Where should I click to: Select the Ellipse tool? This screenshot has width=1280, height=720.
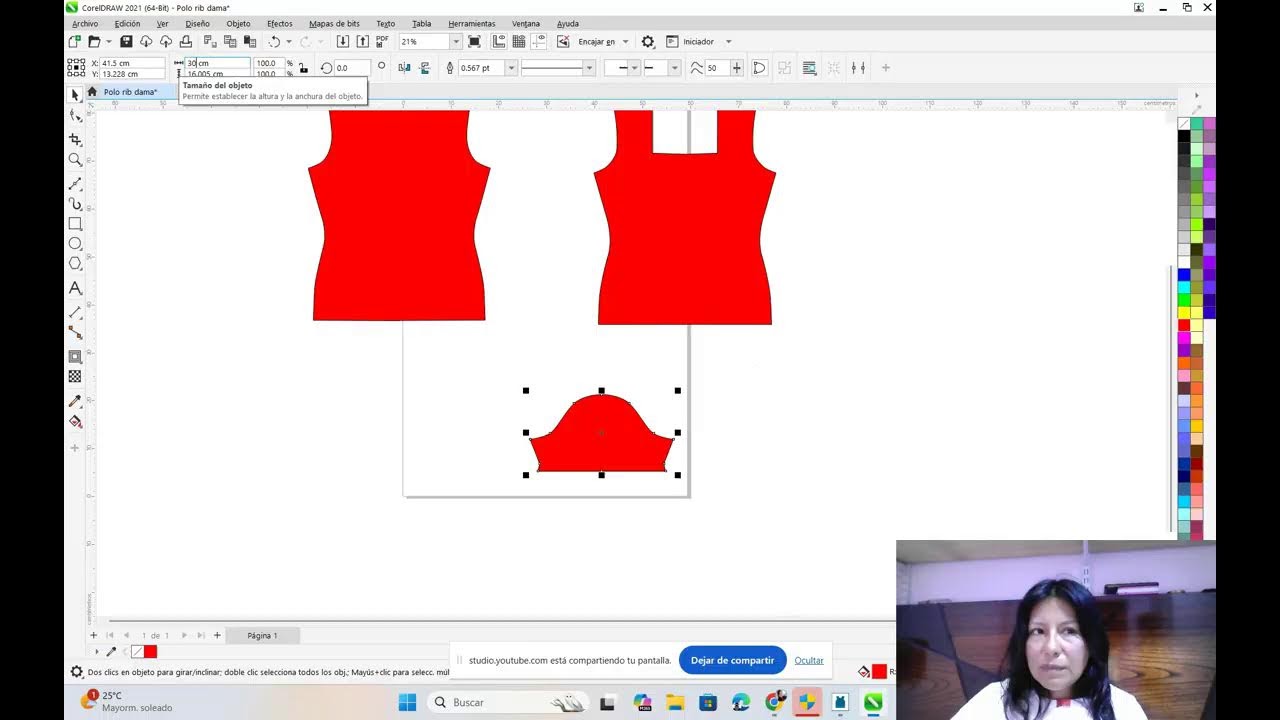pos(75,244)
